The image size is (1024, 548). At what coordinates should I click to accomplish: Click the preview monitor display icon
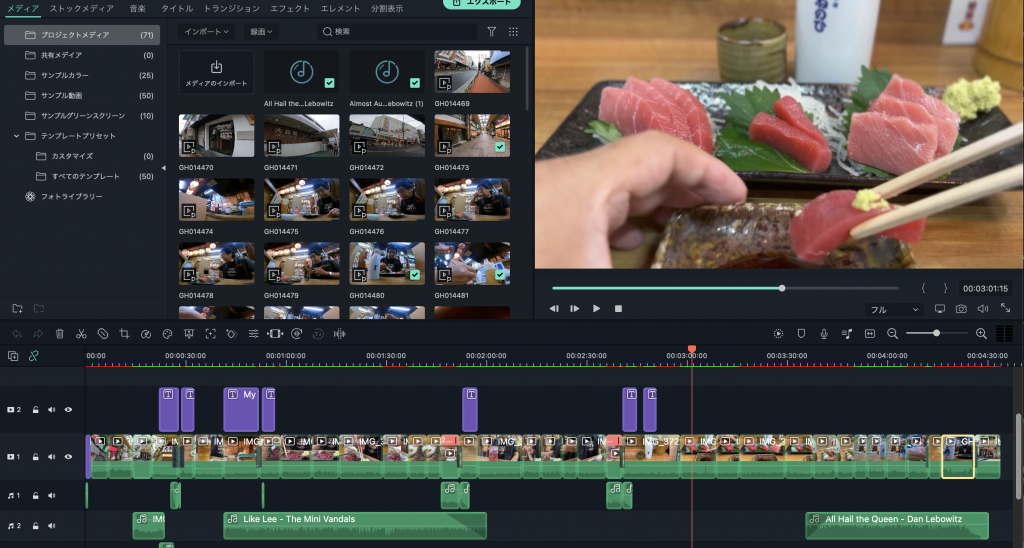[940, 309]
